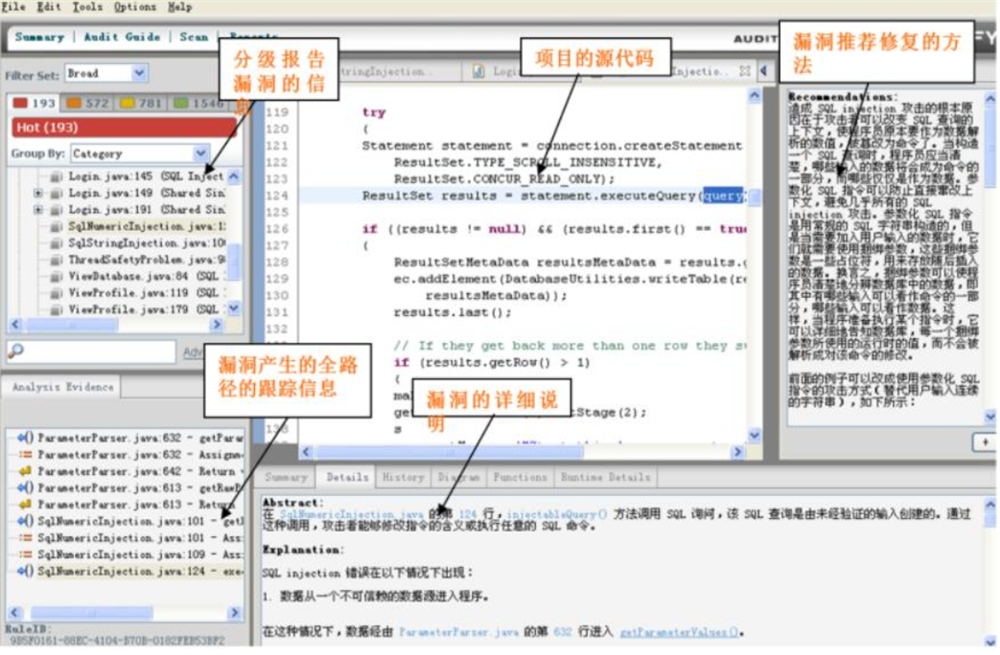Click the search magnifier icon
Image resolution: width=1000 pixels, height=655 pixels.
16,351
